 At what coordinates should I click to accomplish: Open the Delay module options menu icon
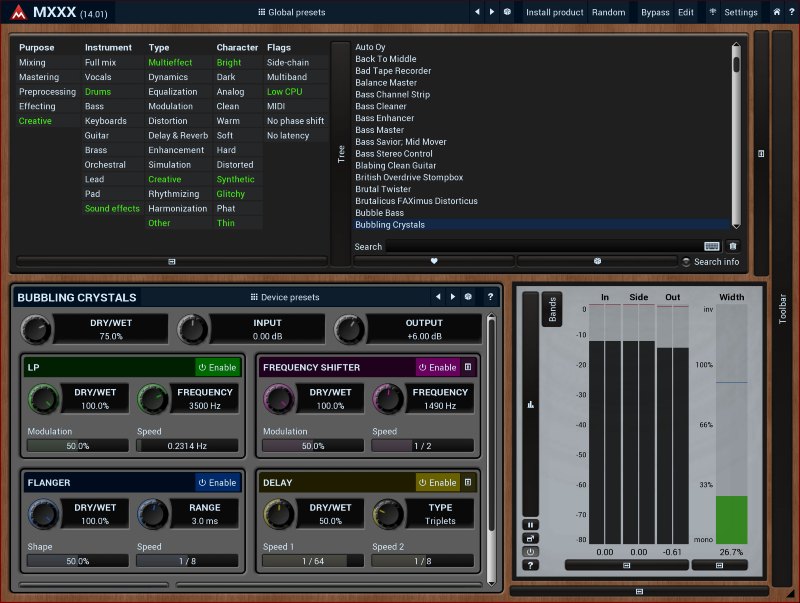pos(468,482)
